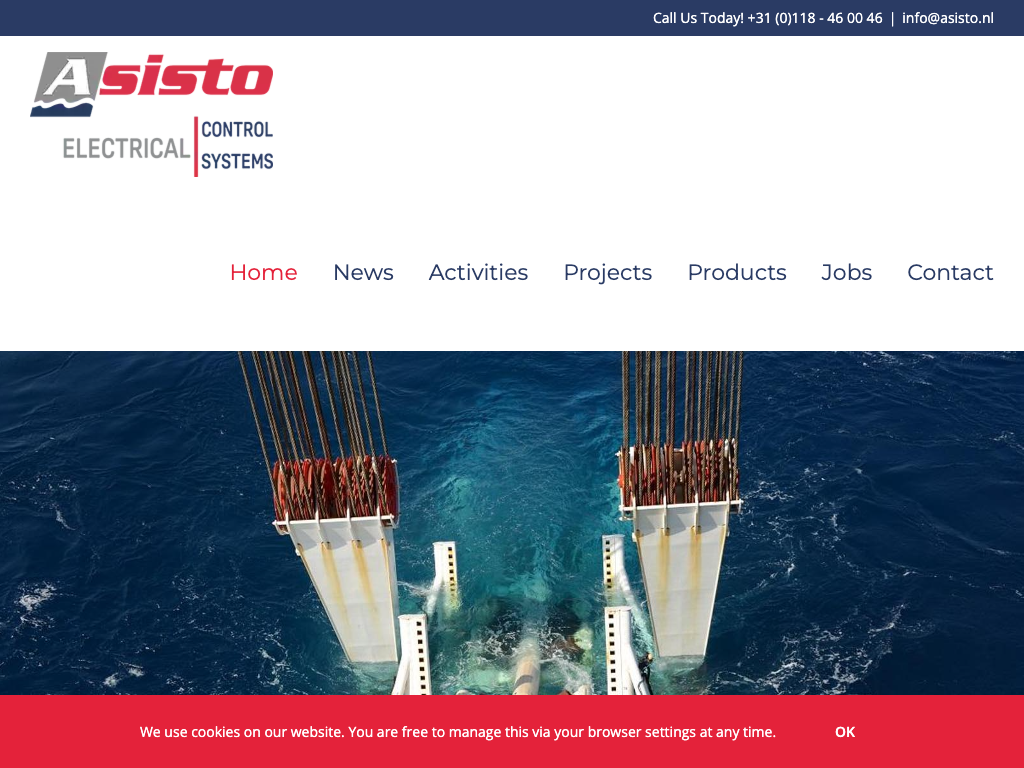Click the +31 (0)118 phone number
The image size is (1024, 768).
814,18
